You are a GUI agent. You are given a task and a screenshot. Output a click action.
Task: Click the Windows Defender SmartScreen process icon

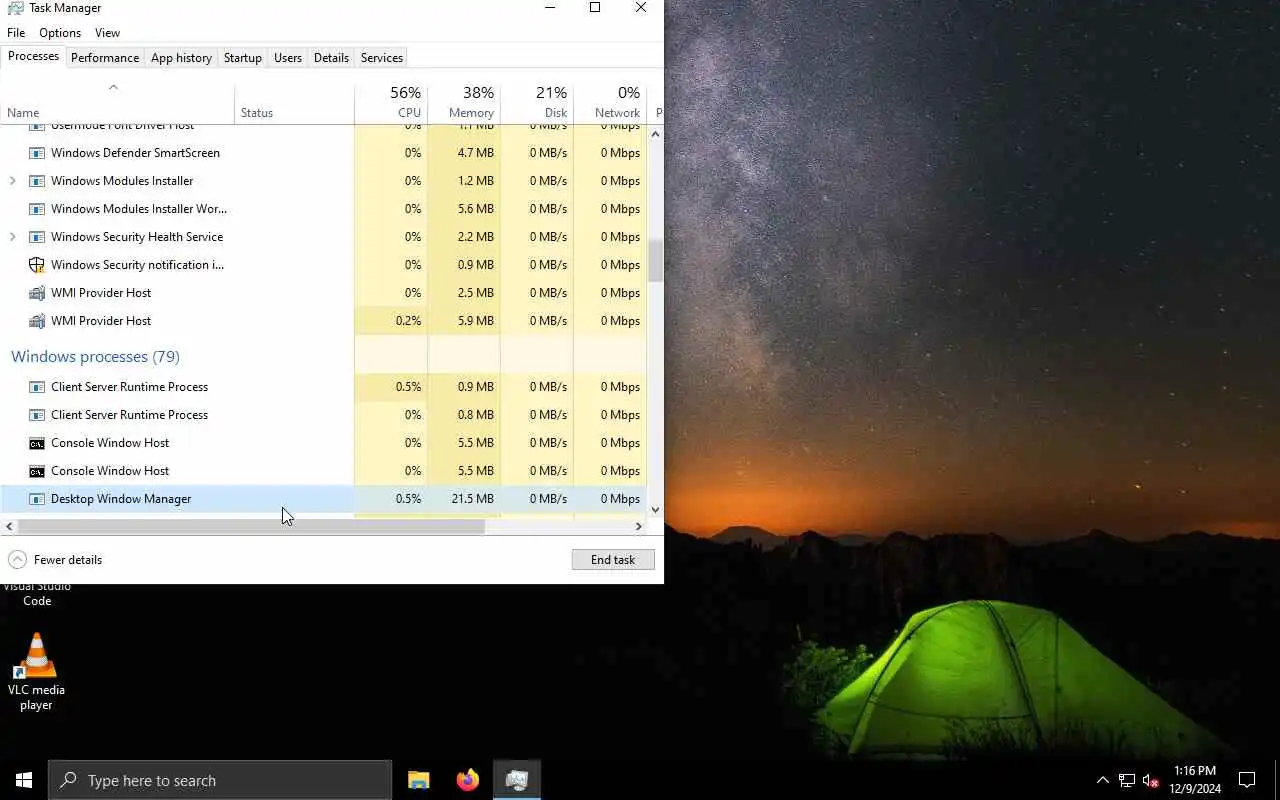click(37, 153)
